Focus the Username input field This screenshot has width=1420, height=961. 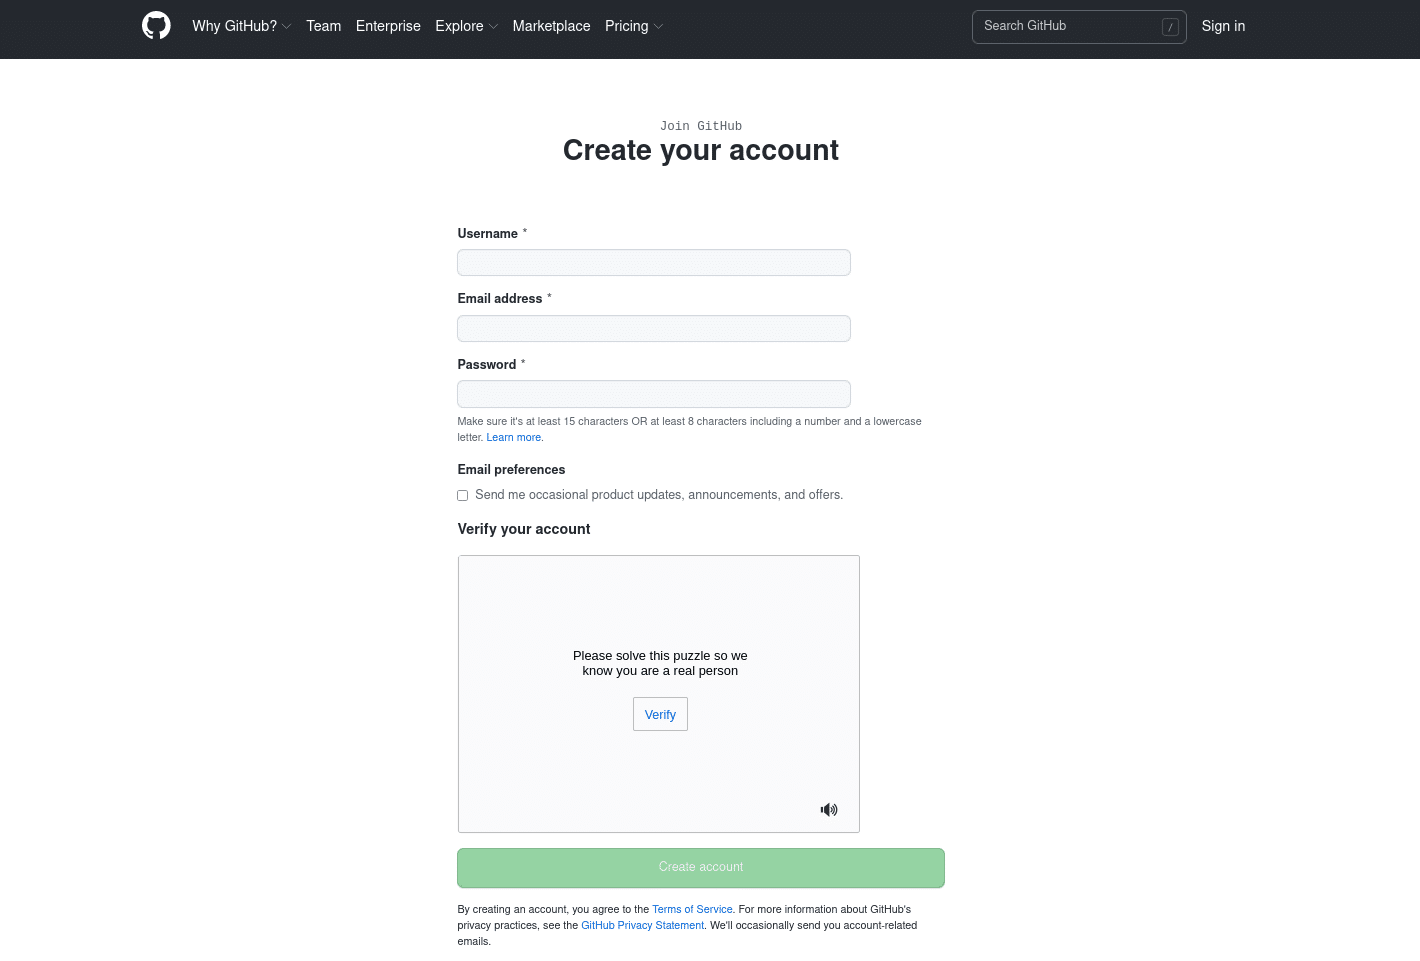pos(654,263)
